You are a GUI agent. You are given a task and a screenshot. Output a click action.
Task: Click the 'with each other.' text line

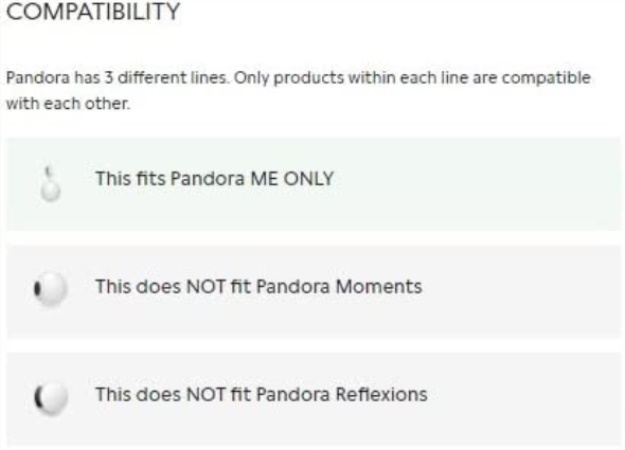(68, 104)
